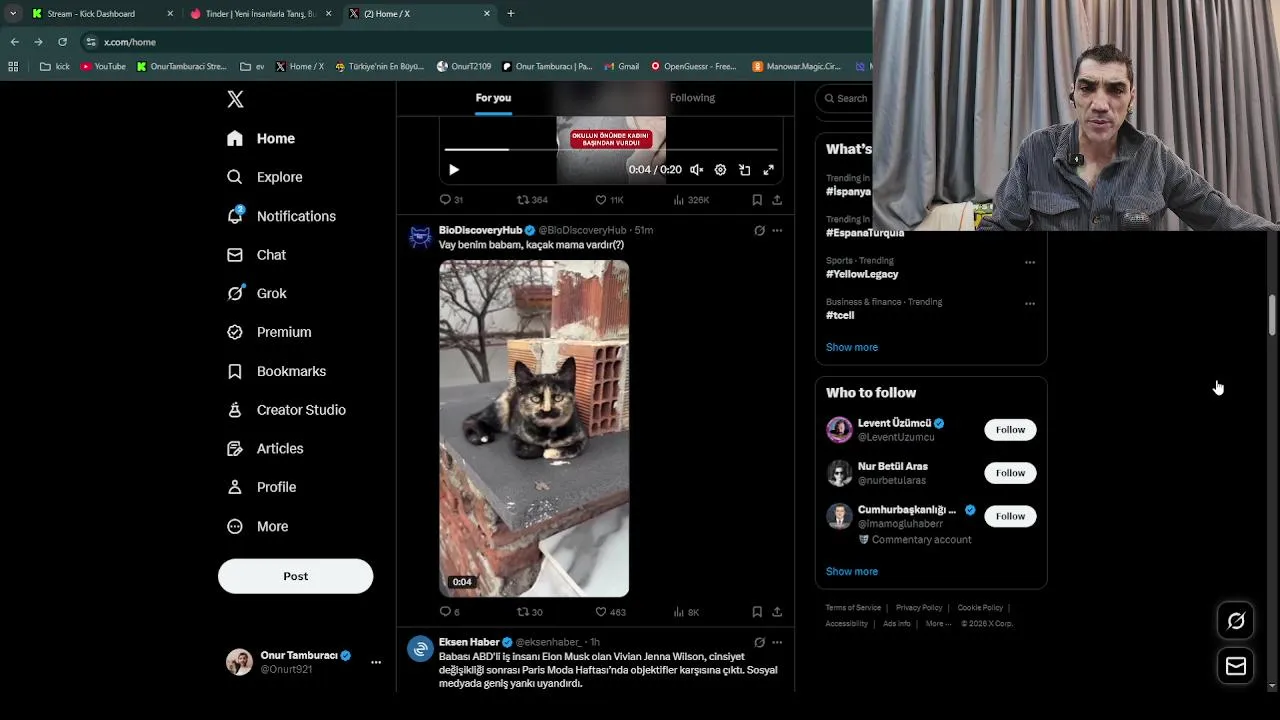Open Eksen Haber profile name

coord(469,642)
